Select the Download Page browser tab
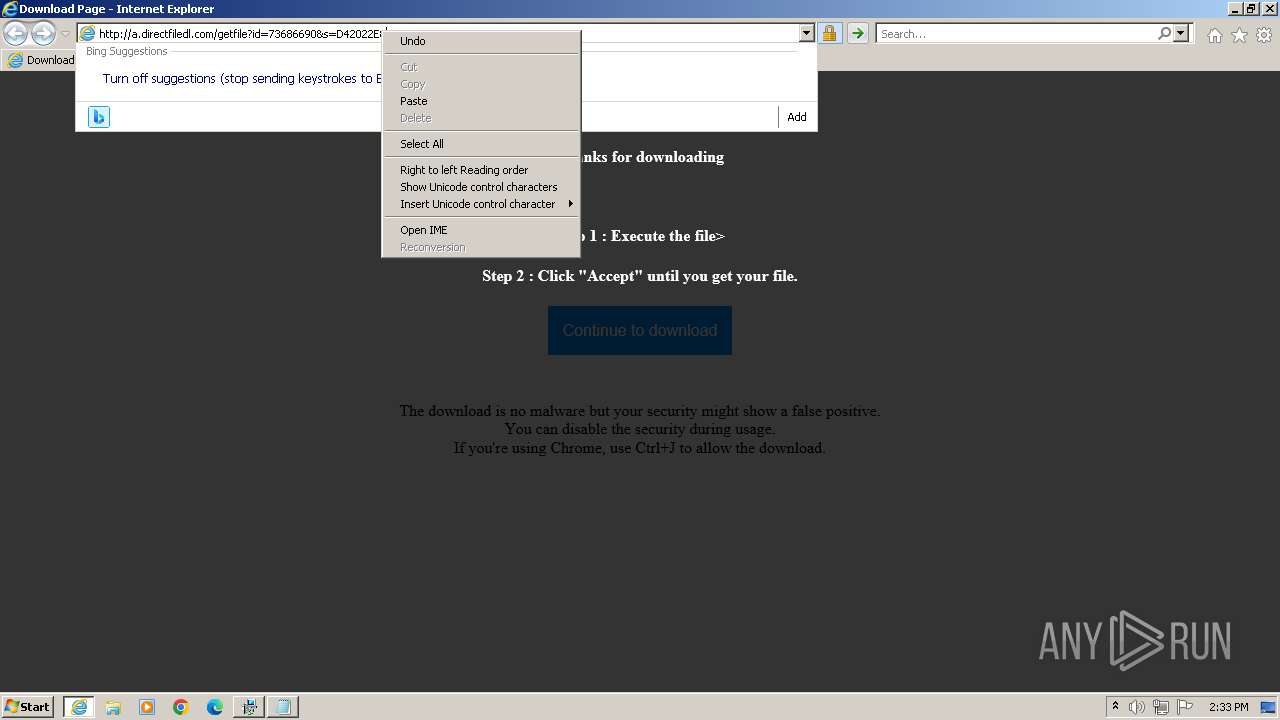The height and width of the screenshot is (720, 1280). coord(40,60)
